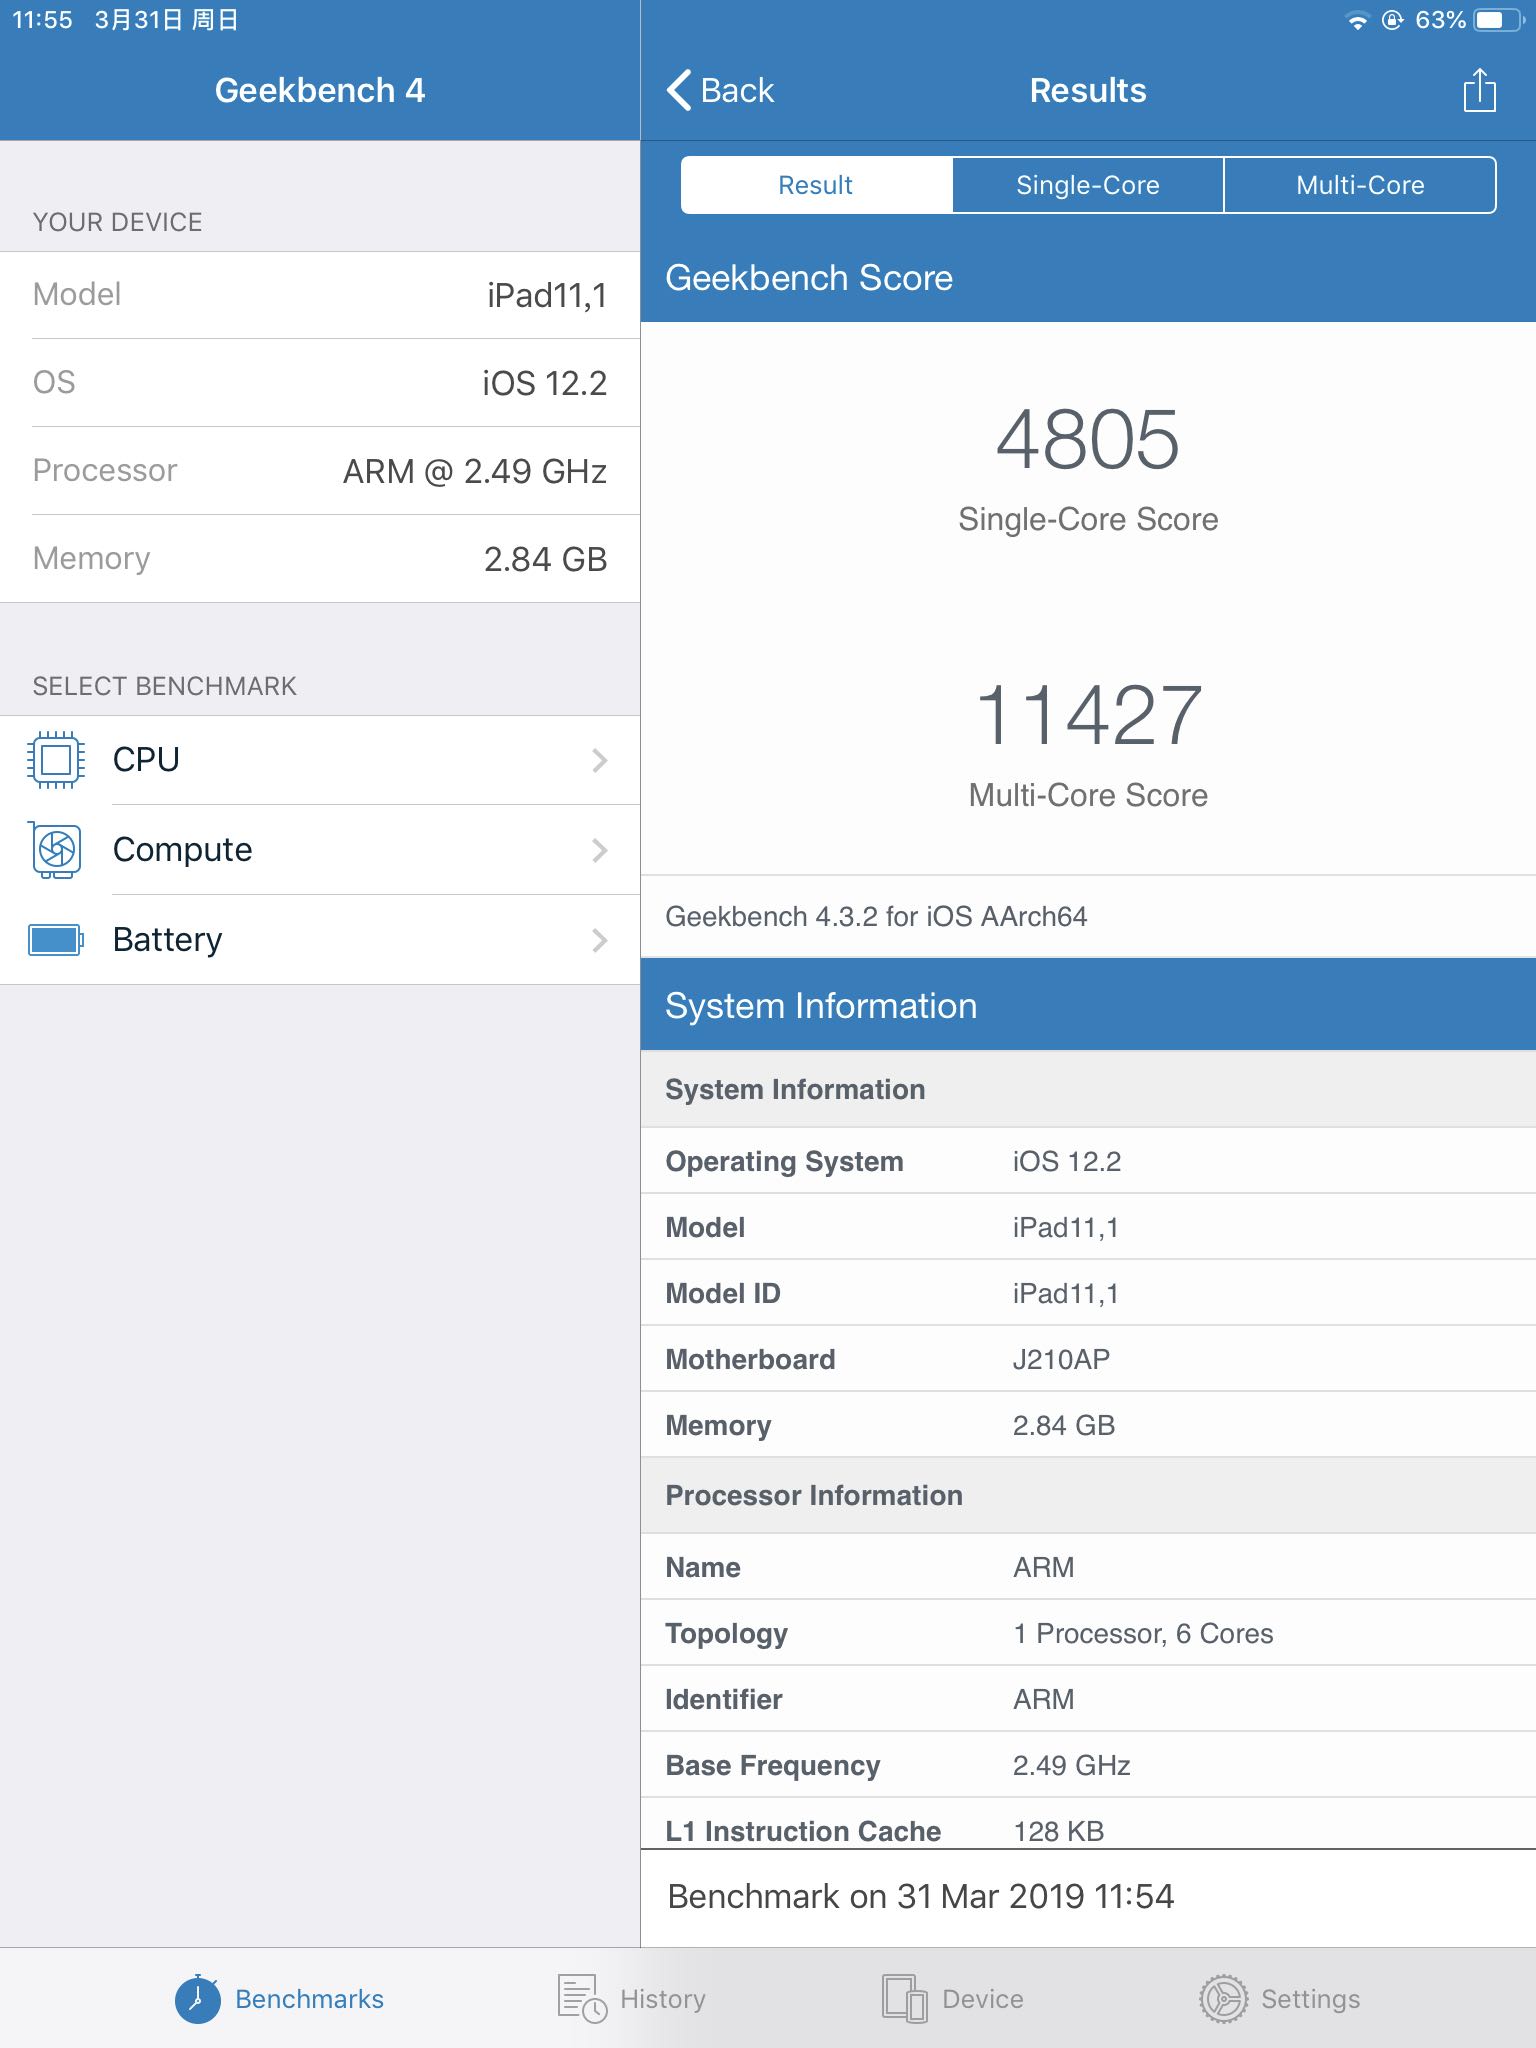Open the CPU benchmark row chevron

(x=599, y=760)
